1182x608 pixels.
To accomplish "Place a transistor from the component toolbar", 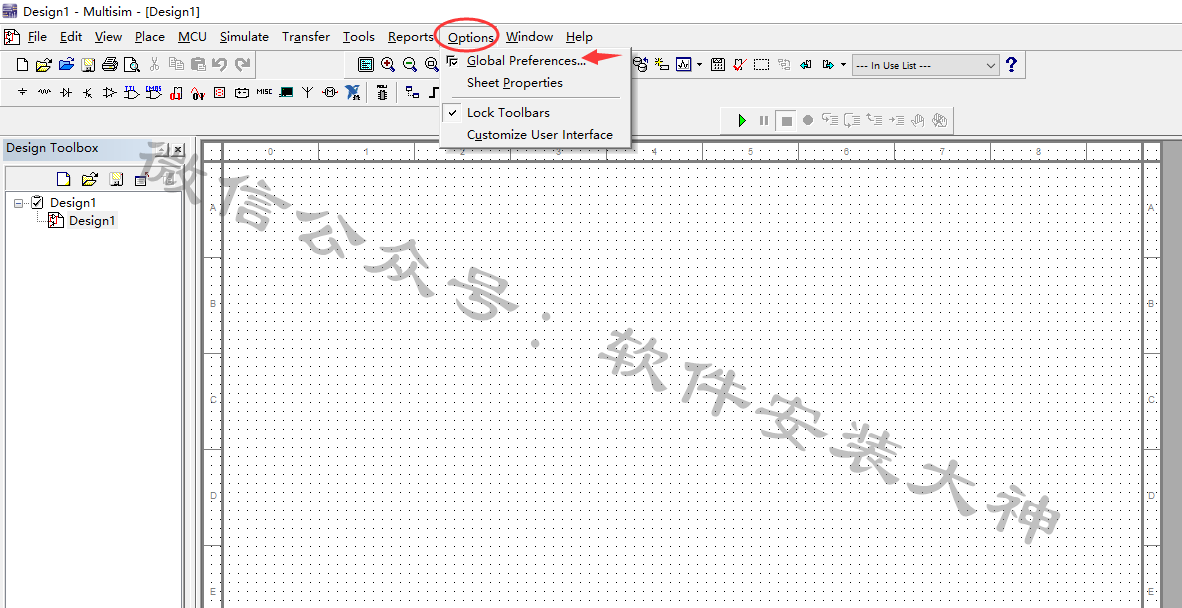I will tap(87, 93).
